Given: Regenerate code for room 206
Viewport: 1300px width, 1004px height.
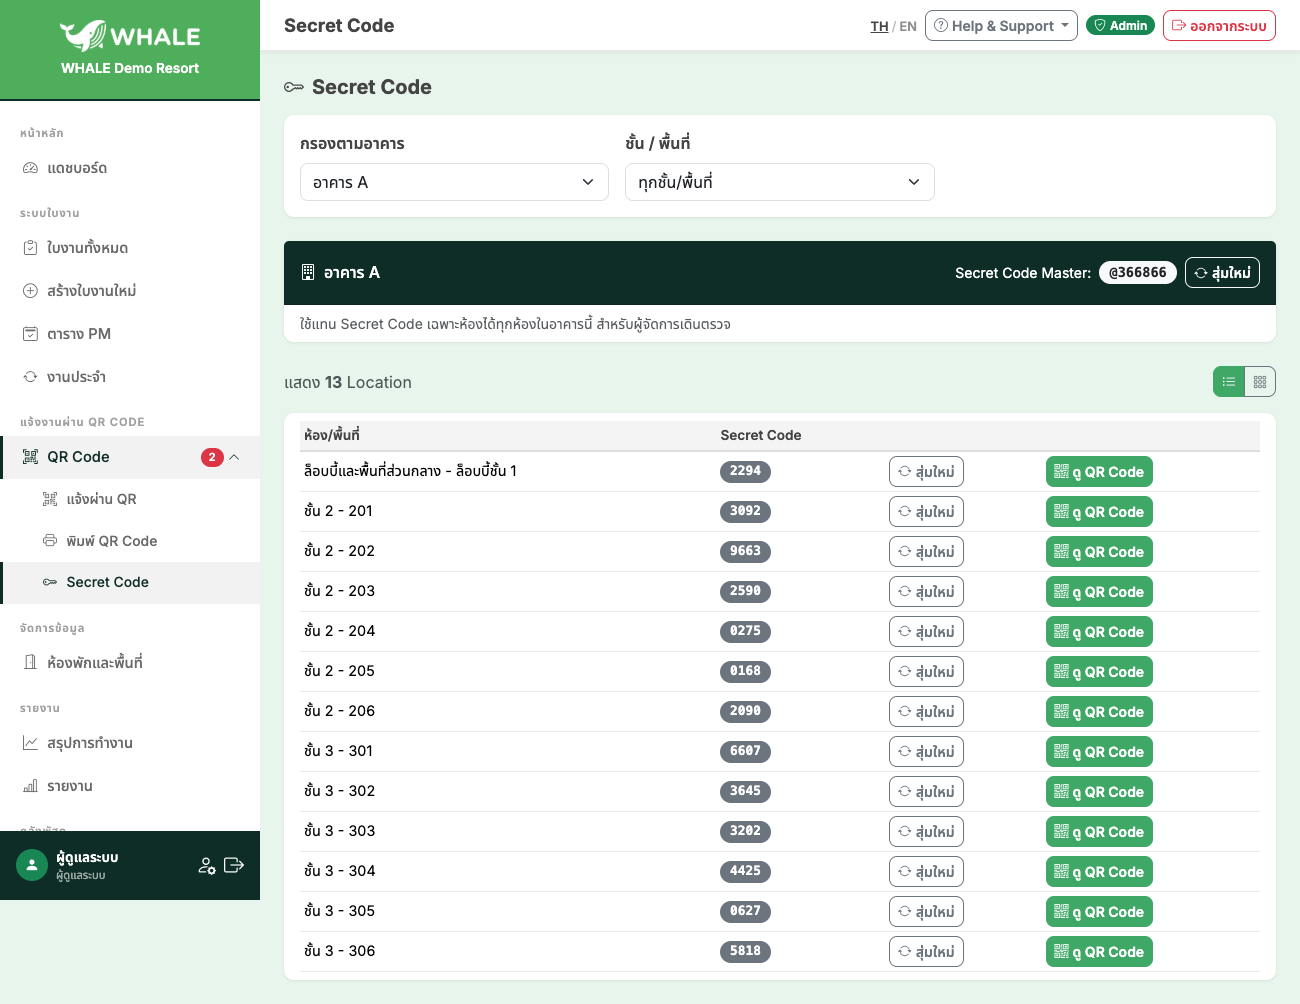Looking at the screenshot, I should (x=926, y=712).
